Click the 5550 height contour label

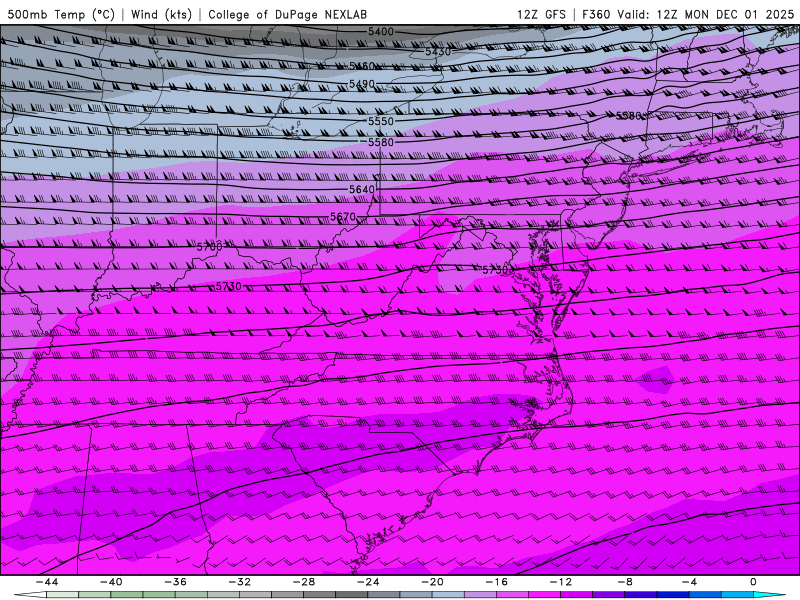(381, 121)
